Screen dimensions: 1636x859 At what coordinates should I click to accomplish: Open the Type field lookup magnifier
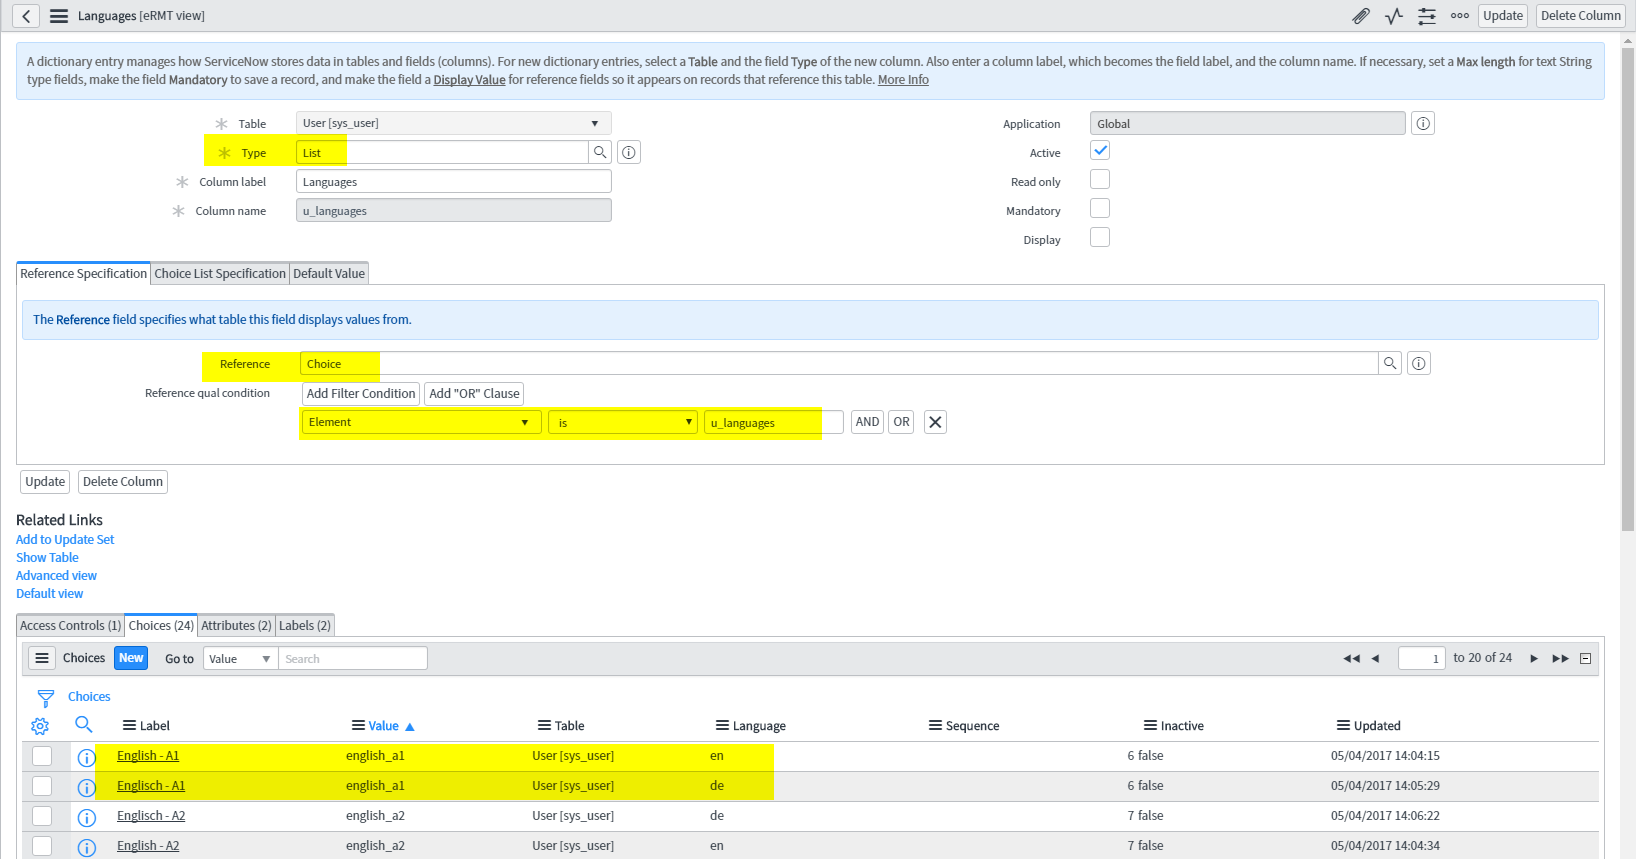tap(600, 152)
